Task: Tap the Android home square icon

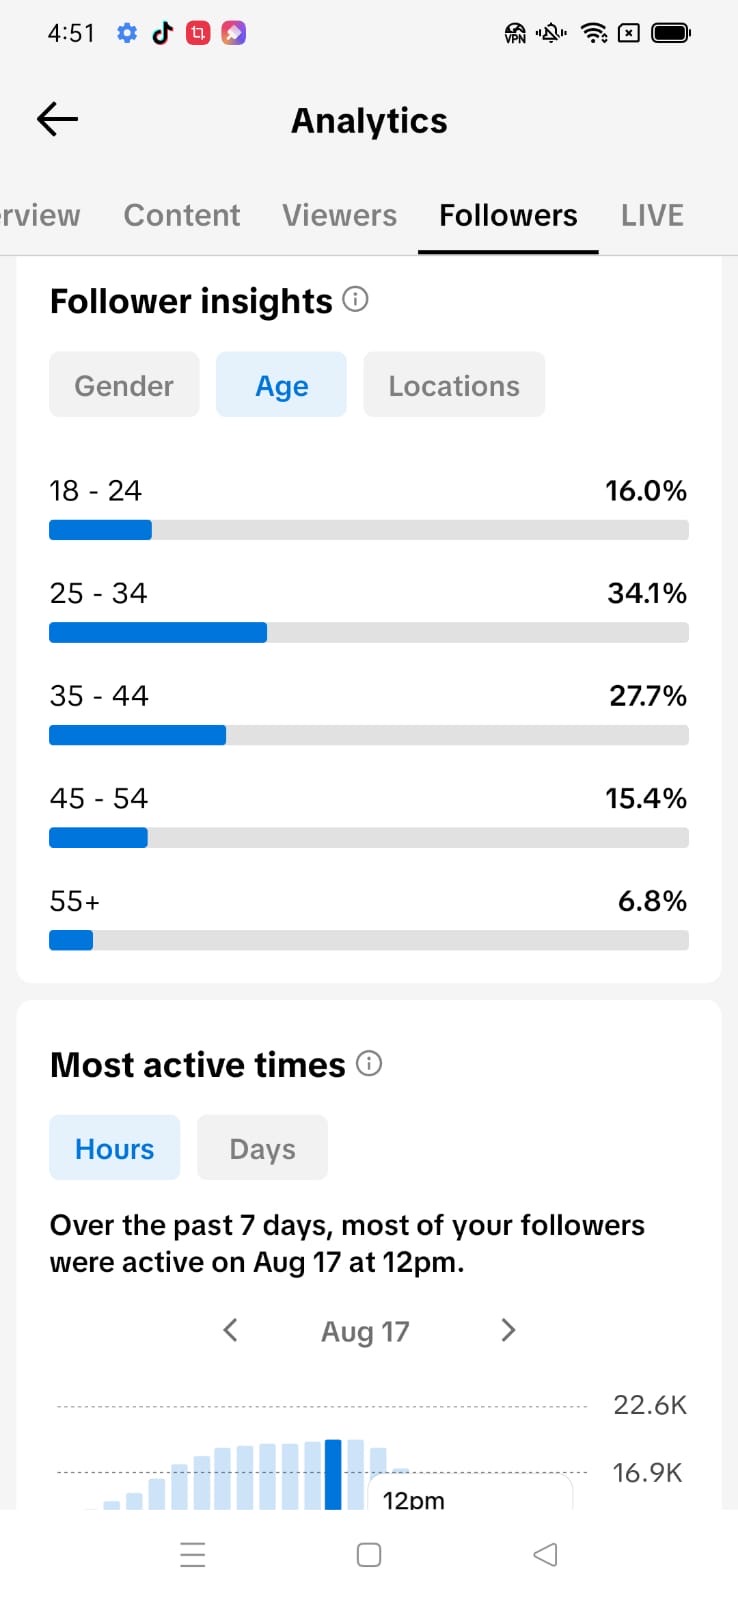Action: [369, 1554]
